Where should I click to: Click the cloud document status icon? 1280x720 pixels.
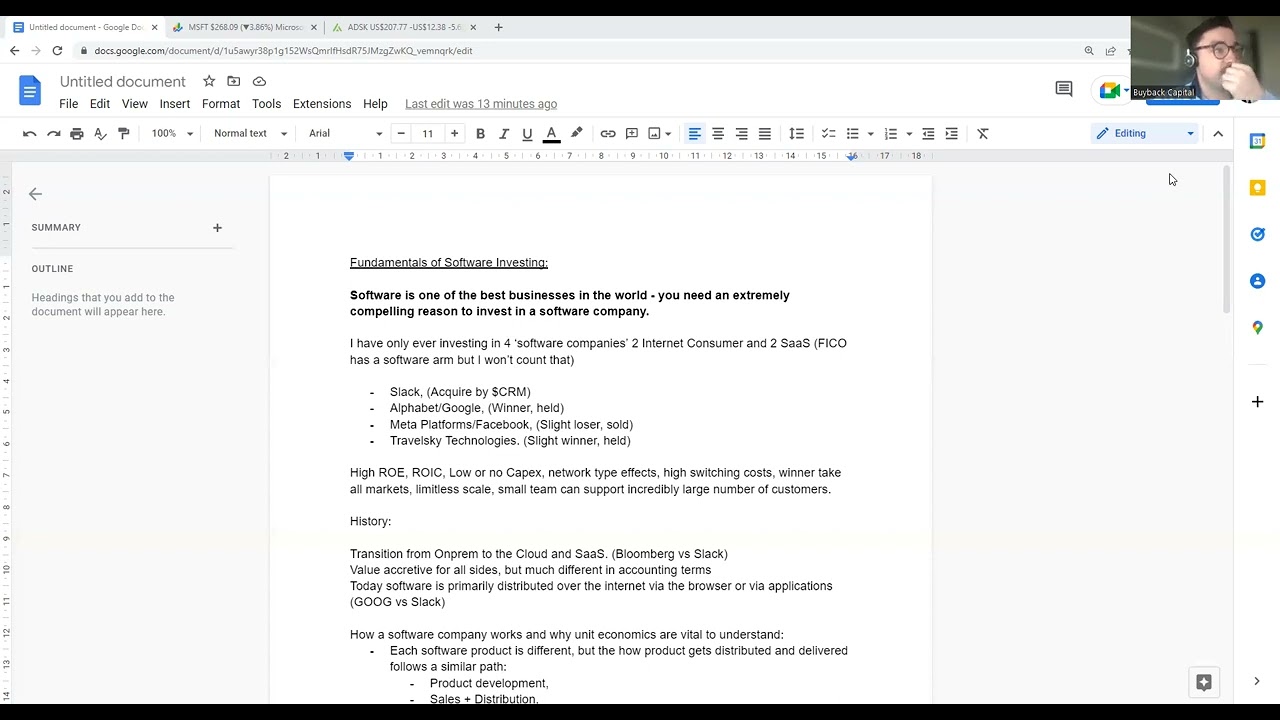coord(259,81)
